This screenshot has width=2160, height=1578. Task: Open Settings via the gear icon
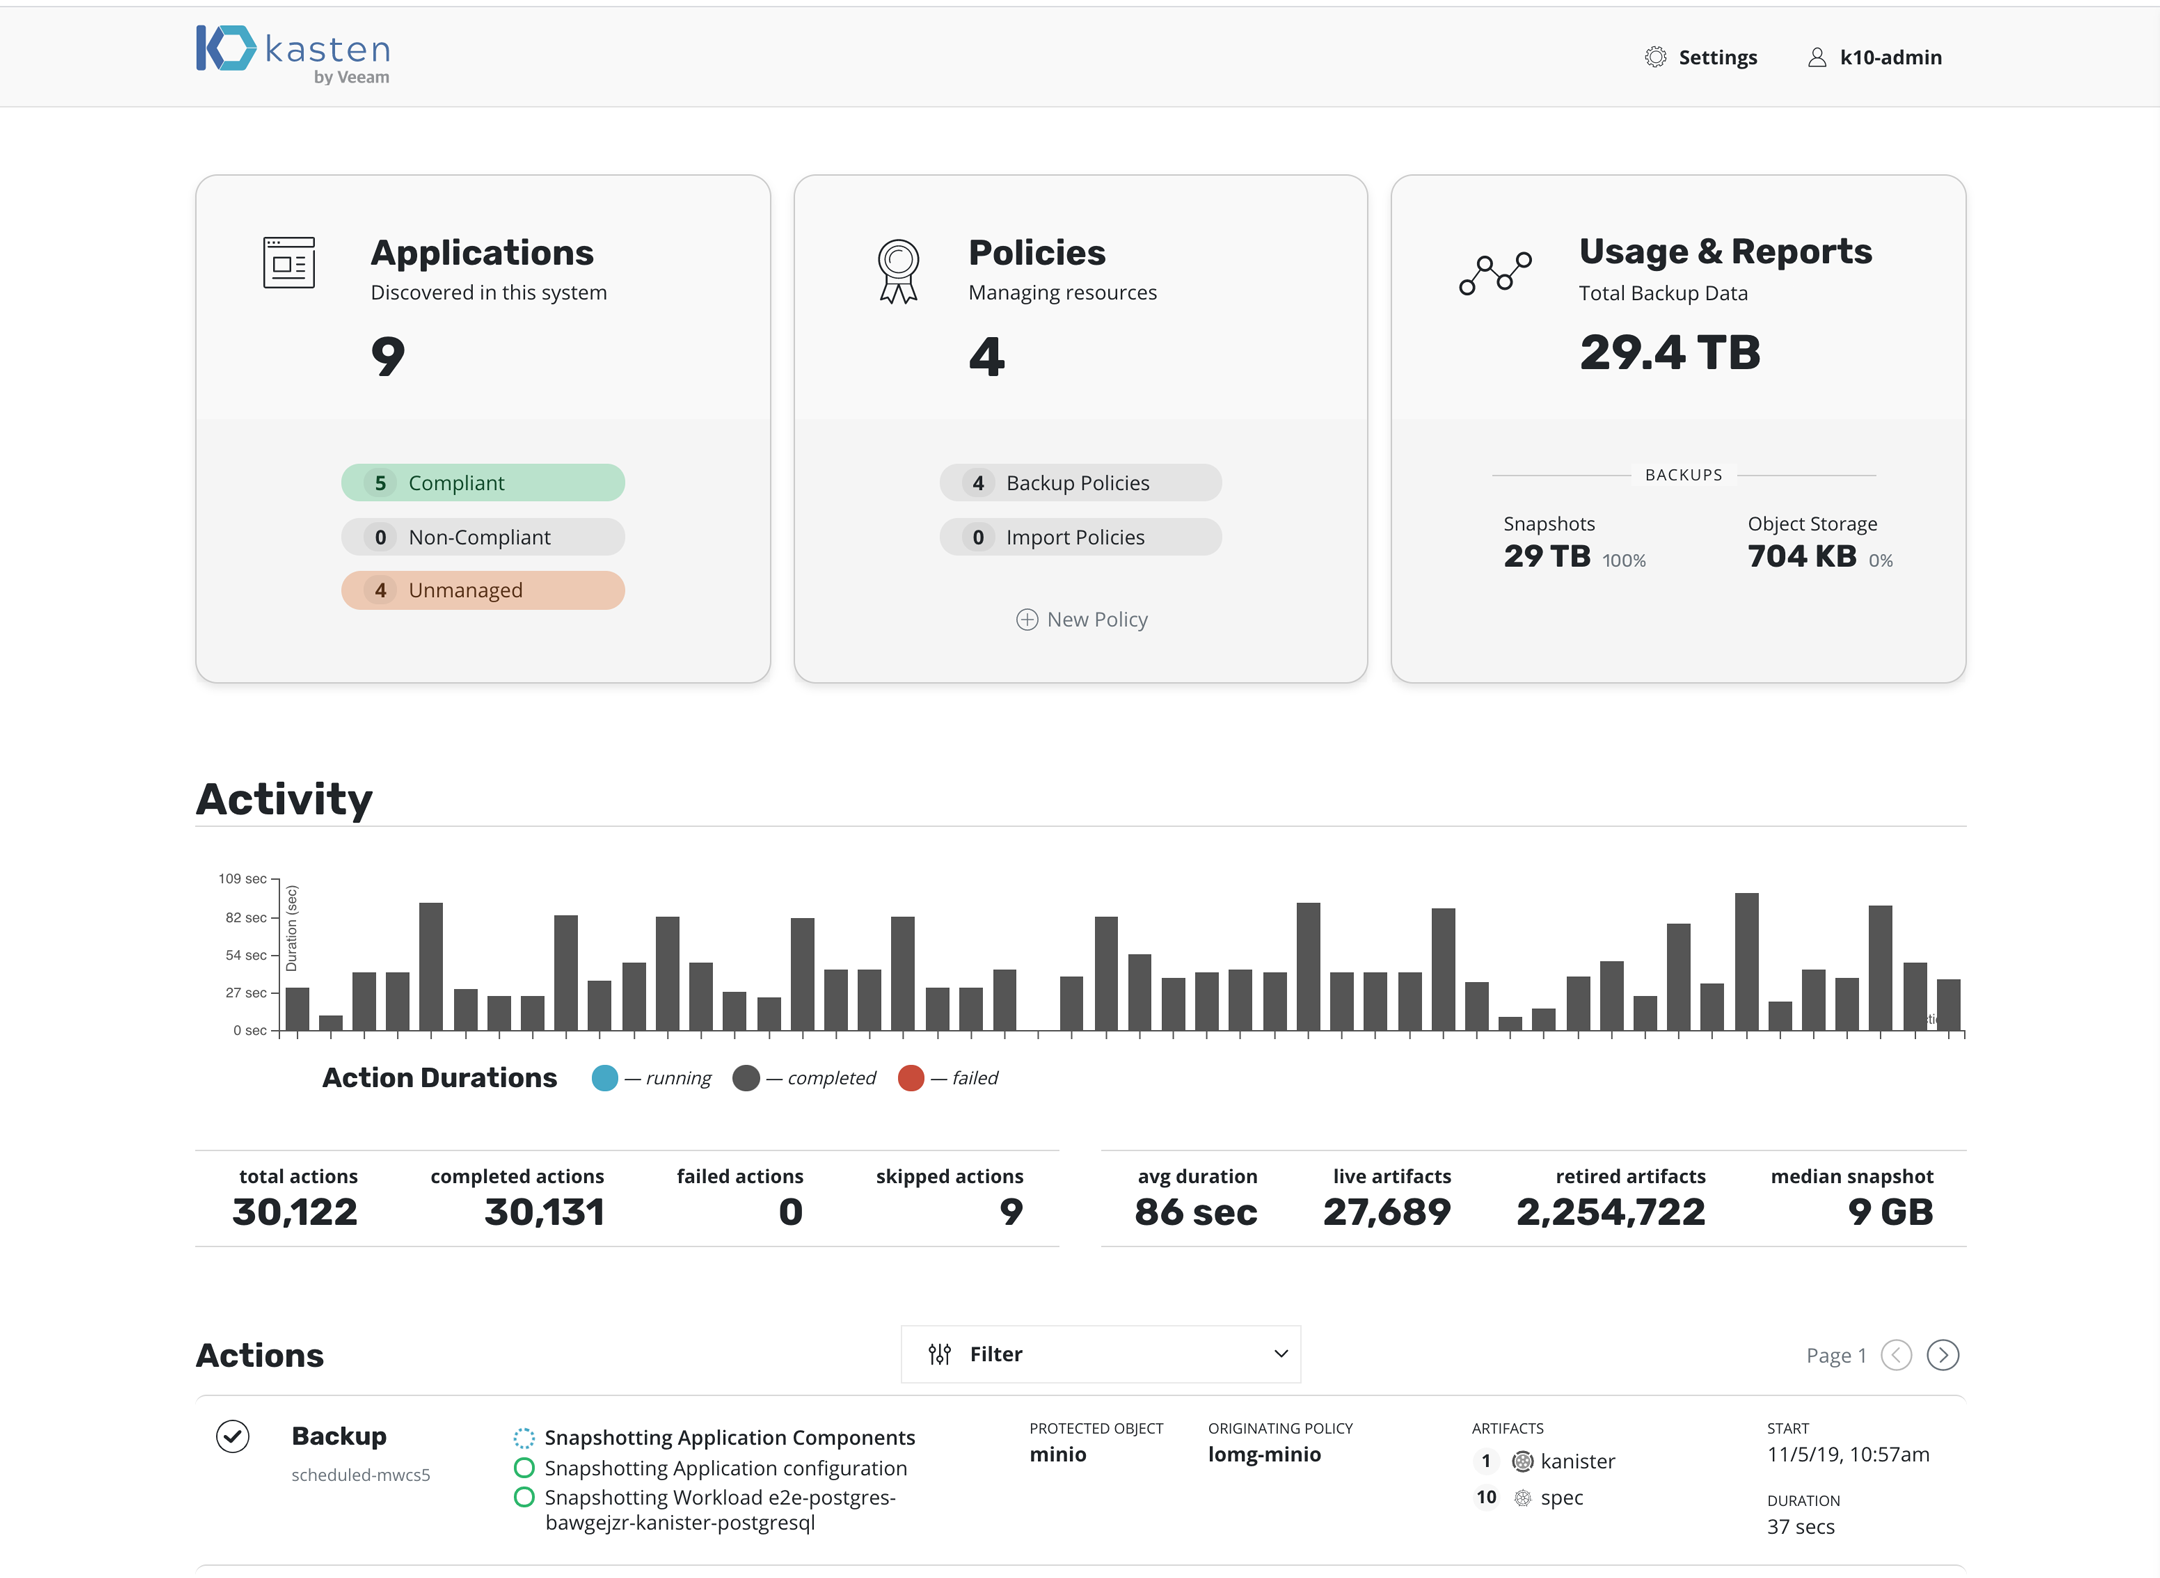[1655, 57]
